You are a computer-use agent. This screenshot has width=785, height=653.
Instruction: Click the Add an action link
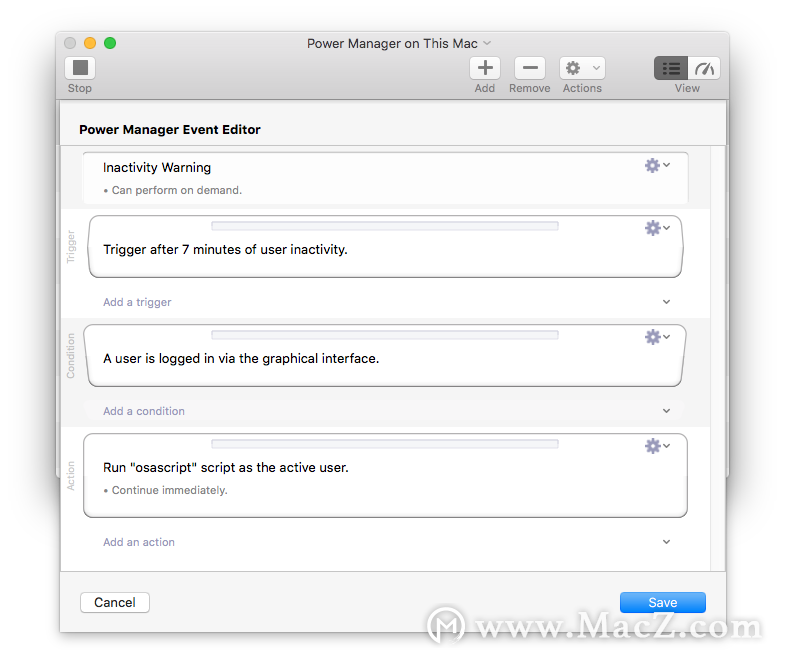click(x=139, y=542)
